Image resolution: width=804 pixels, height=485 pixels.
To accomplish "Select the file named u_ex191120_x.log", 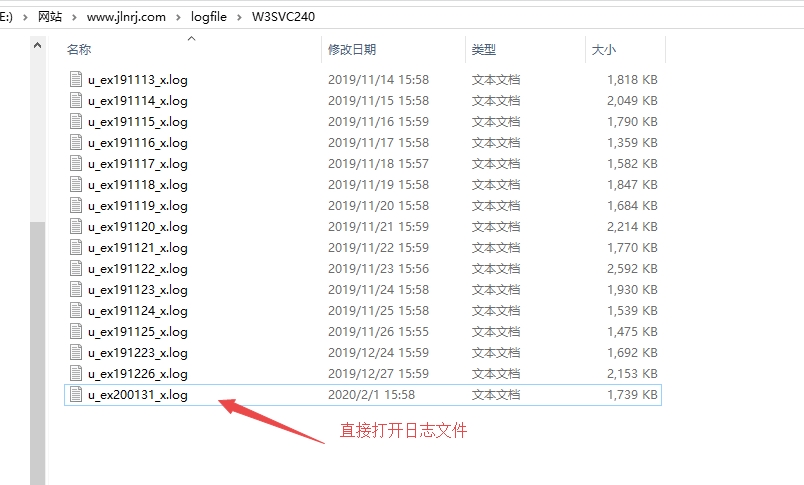I will 137,226.
